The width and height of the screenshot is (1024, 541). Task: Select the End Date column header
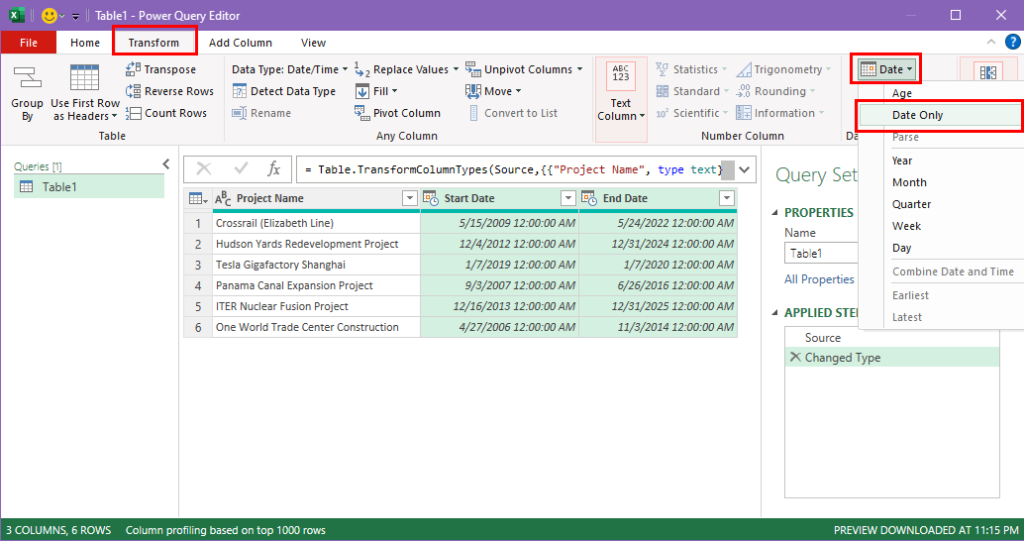tap(658, 198)
